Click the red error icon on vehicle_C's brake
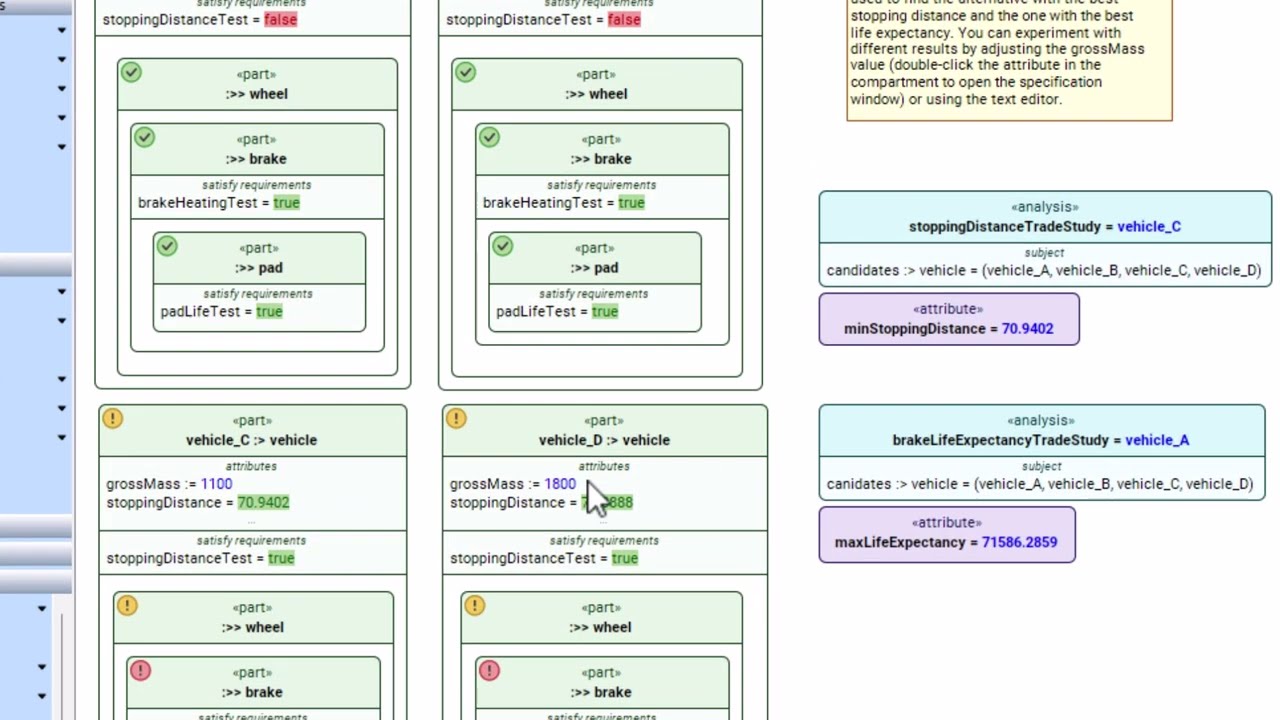Viewport: 1280px width, 720px height. pos(140,670)
